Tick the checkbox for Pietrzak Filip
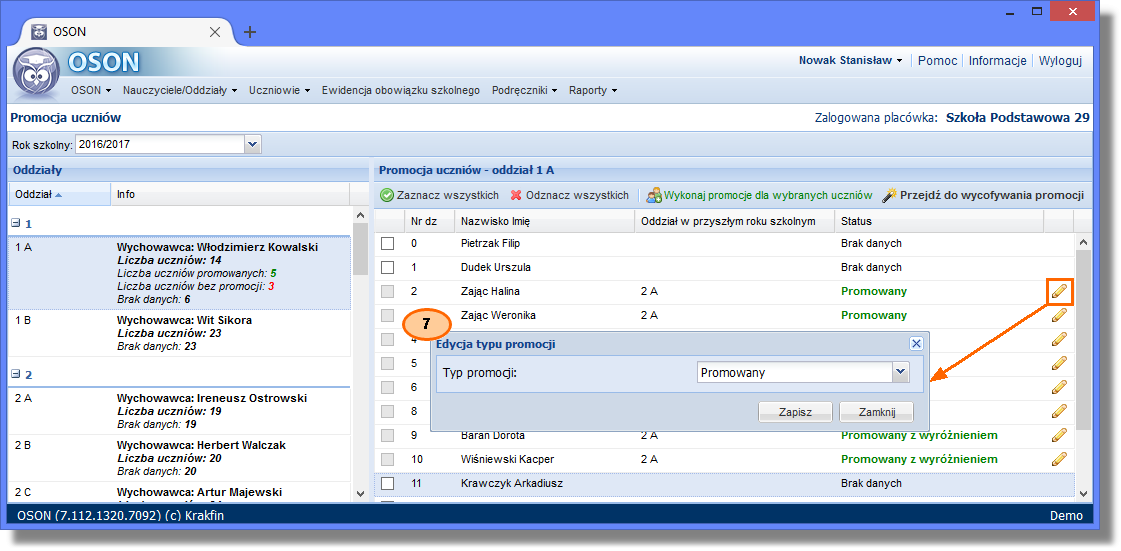Image resolution: width=1121 pixels, height=551 pixels. click(387, 244)
